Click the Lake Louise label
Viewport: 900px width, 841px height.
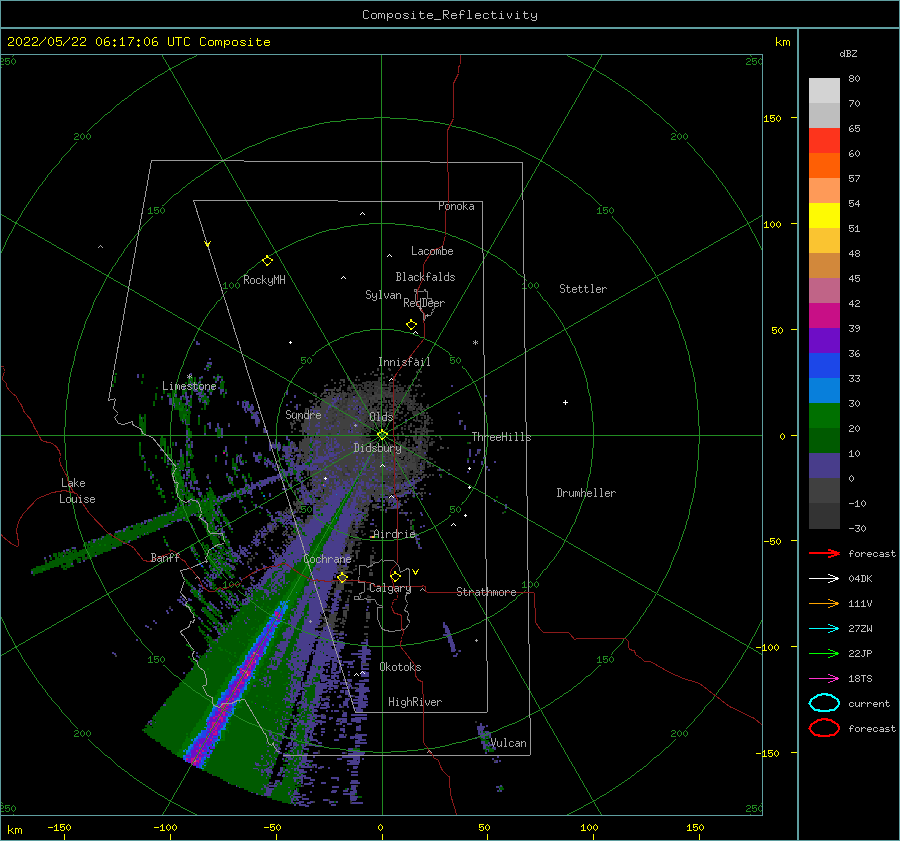[x=77, y=491]
